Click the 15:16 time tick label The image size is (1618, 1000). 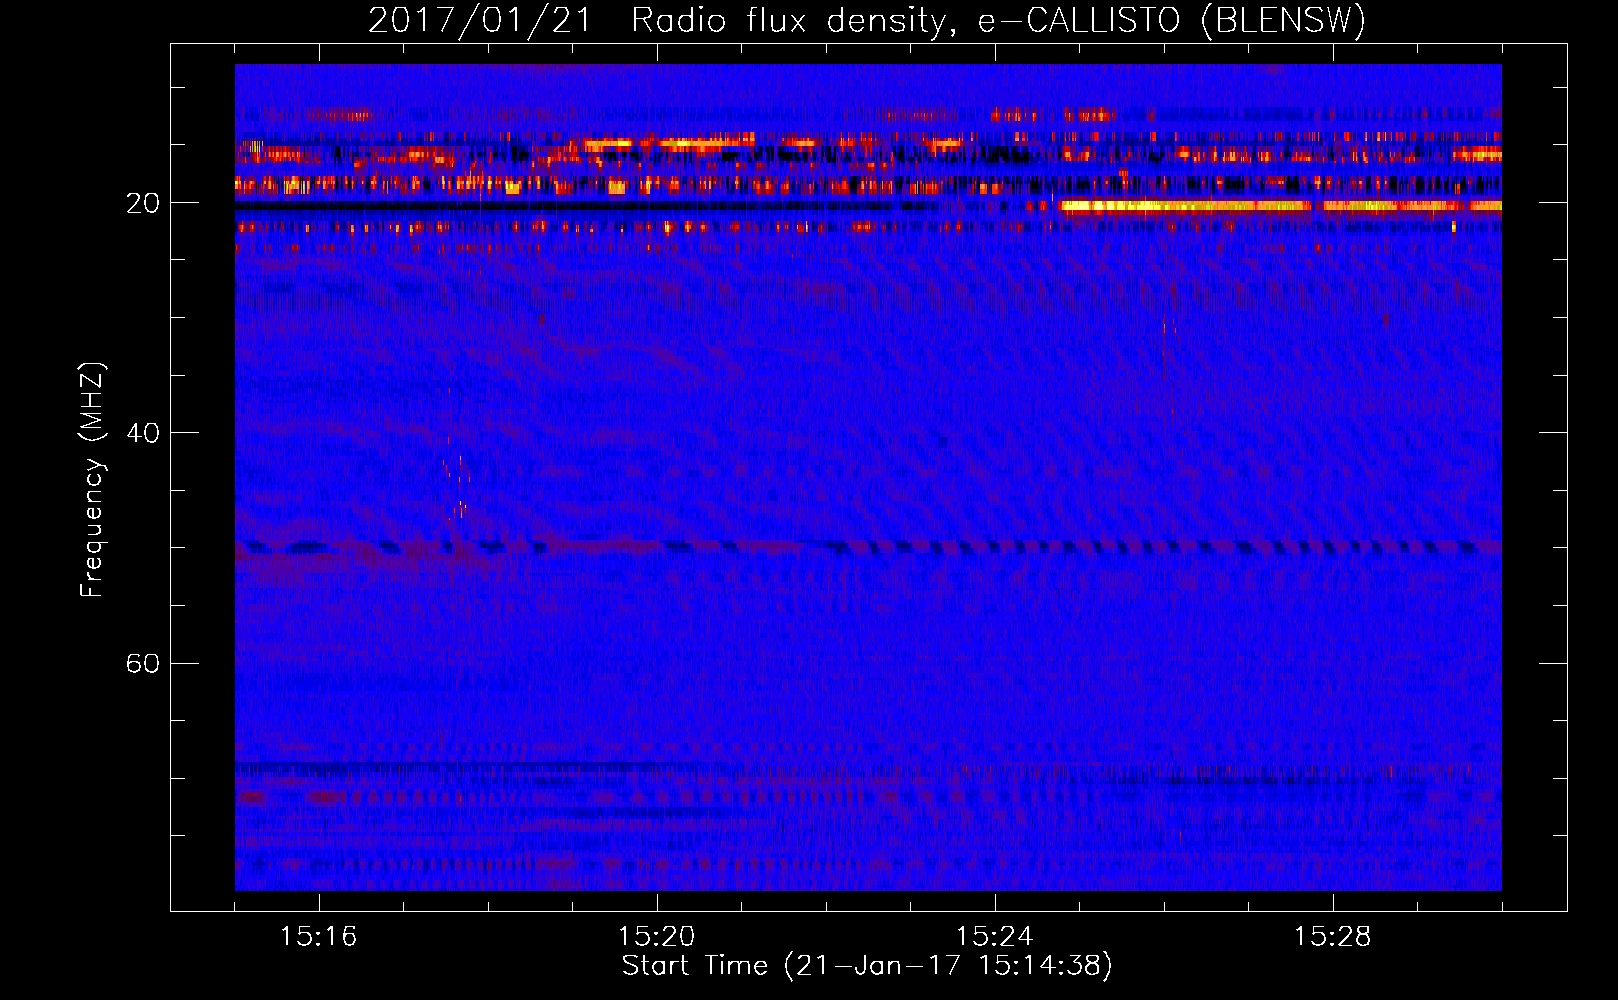319,937
